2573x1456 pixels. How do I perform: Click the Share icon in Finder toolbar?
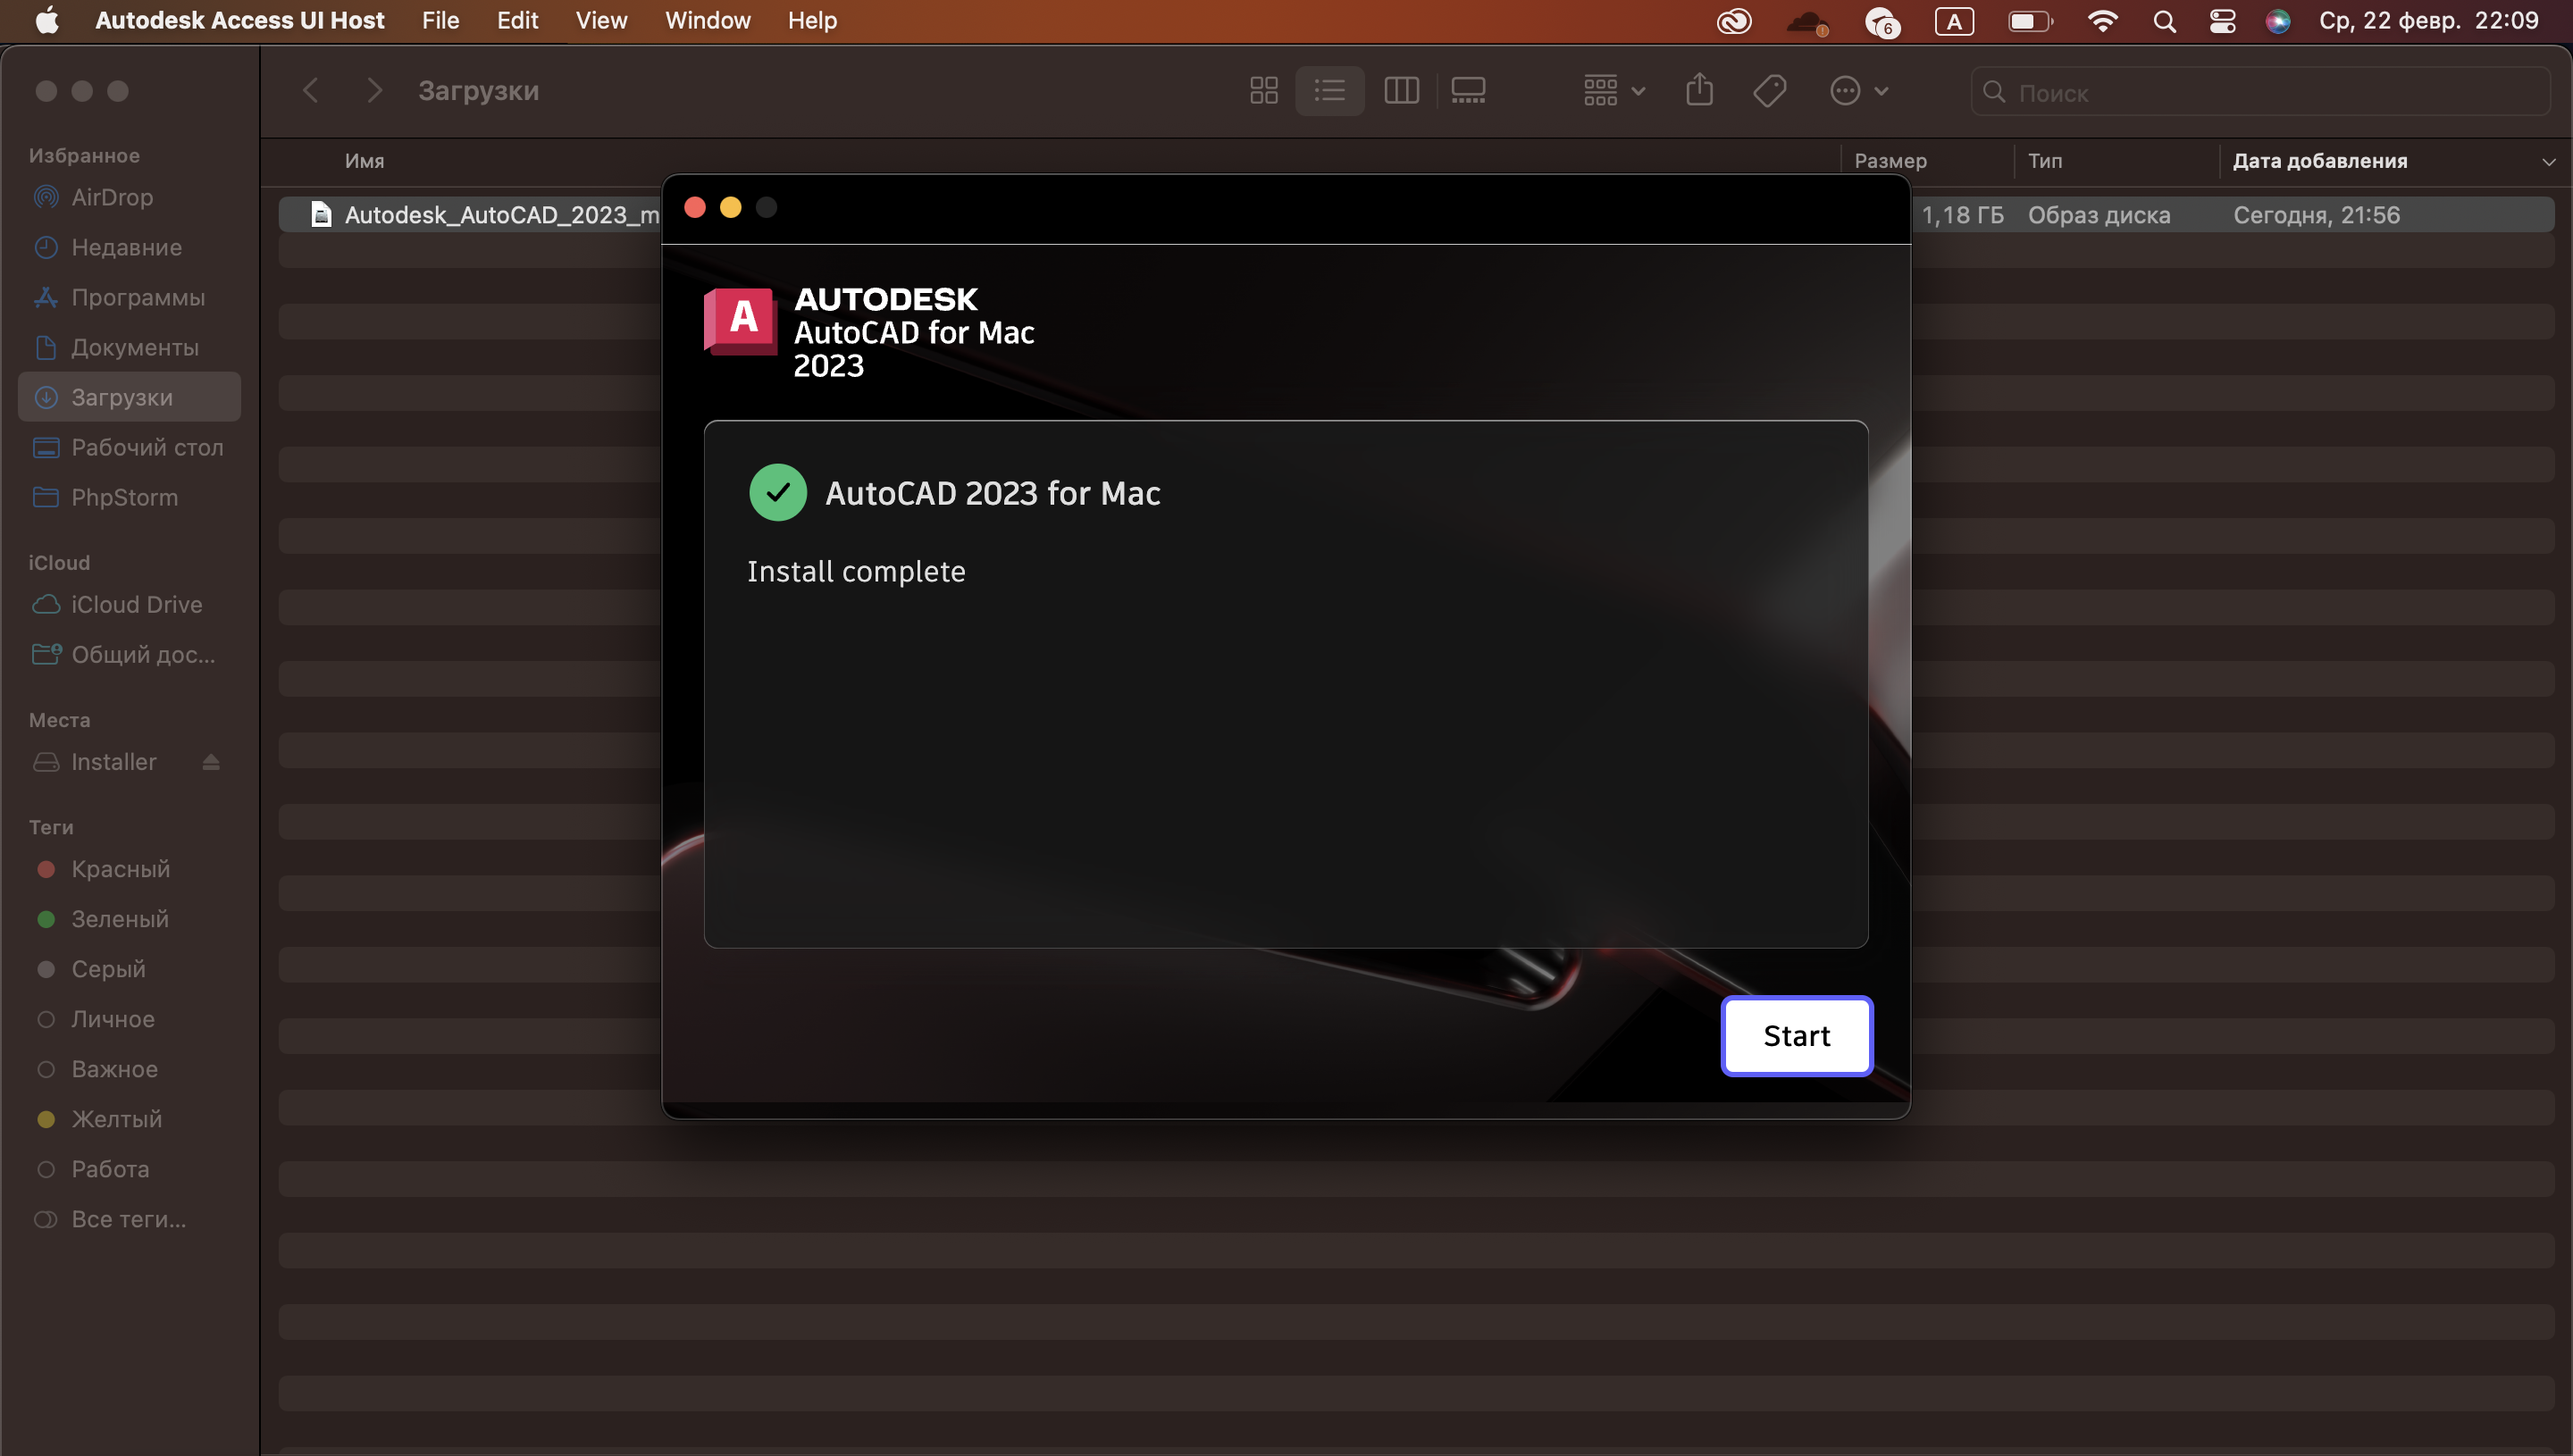(1699, 91)
